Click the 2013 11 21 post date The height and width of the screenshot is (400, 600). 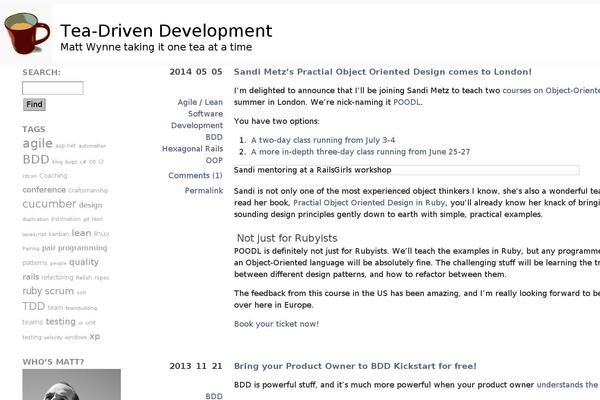(196, 366)
